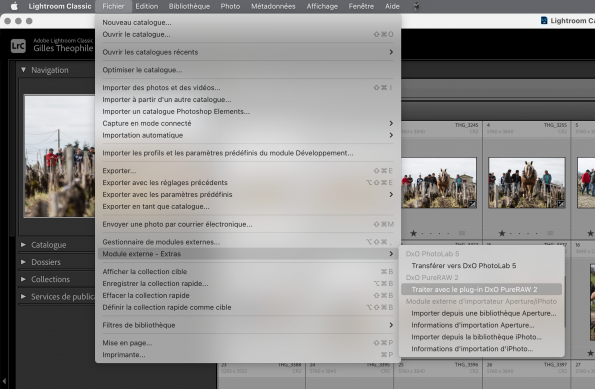
Task: Select Informations d'importation Aperture...
Action: click(x=482, y=325)
